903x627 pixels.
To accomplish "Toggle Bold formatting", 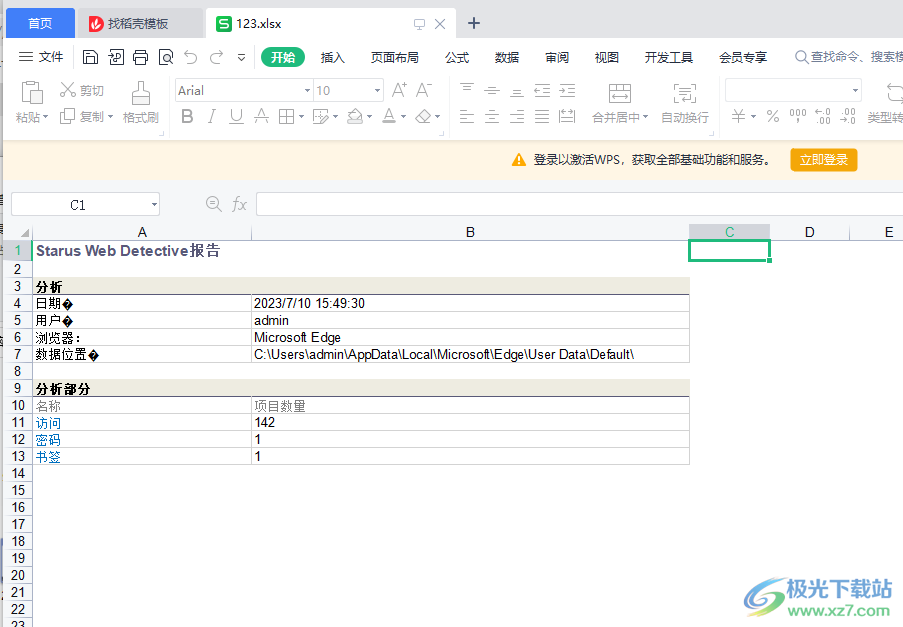I will [187, 116].
